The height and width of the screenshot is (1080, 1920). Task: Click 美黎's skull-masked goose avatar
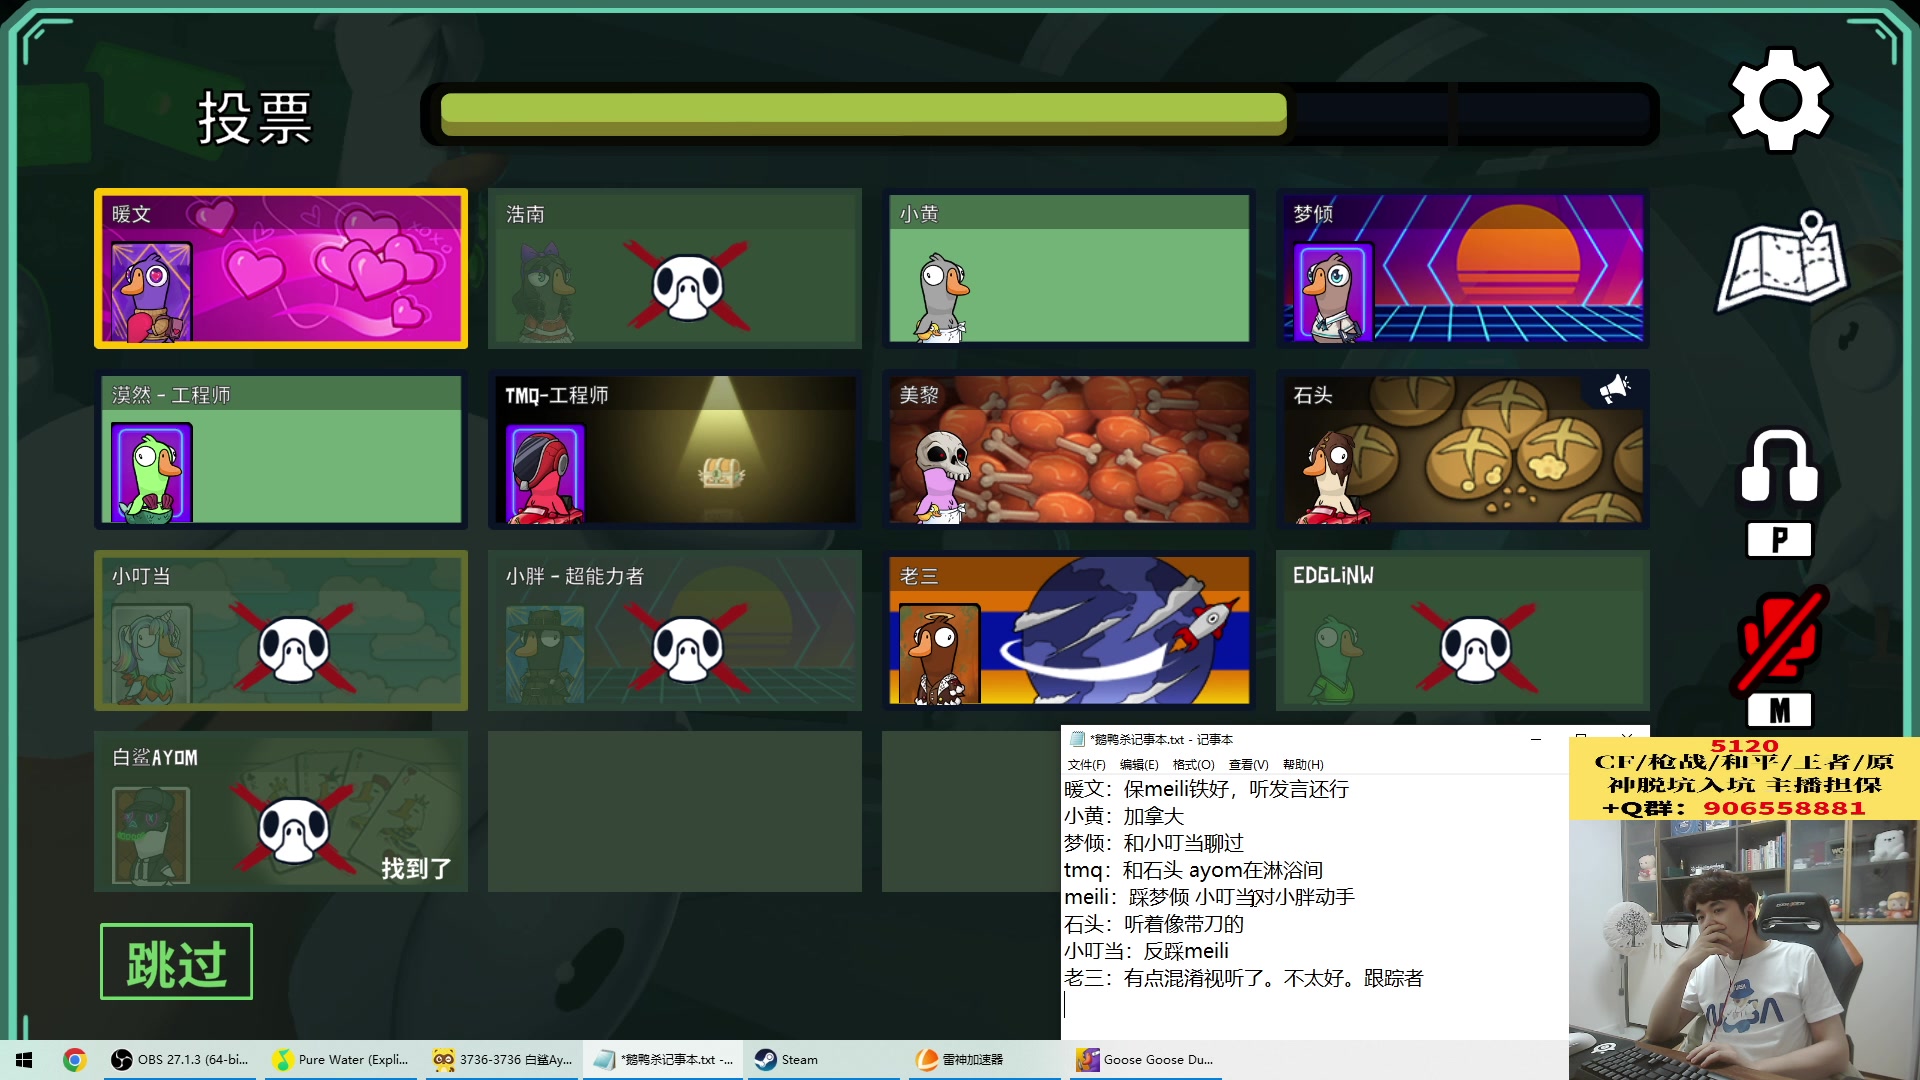[x=942, y=478]
